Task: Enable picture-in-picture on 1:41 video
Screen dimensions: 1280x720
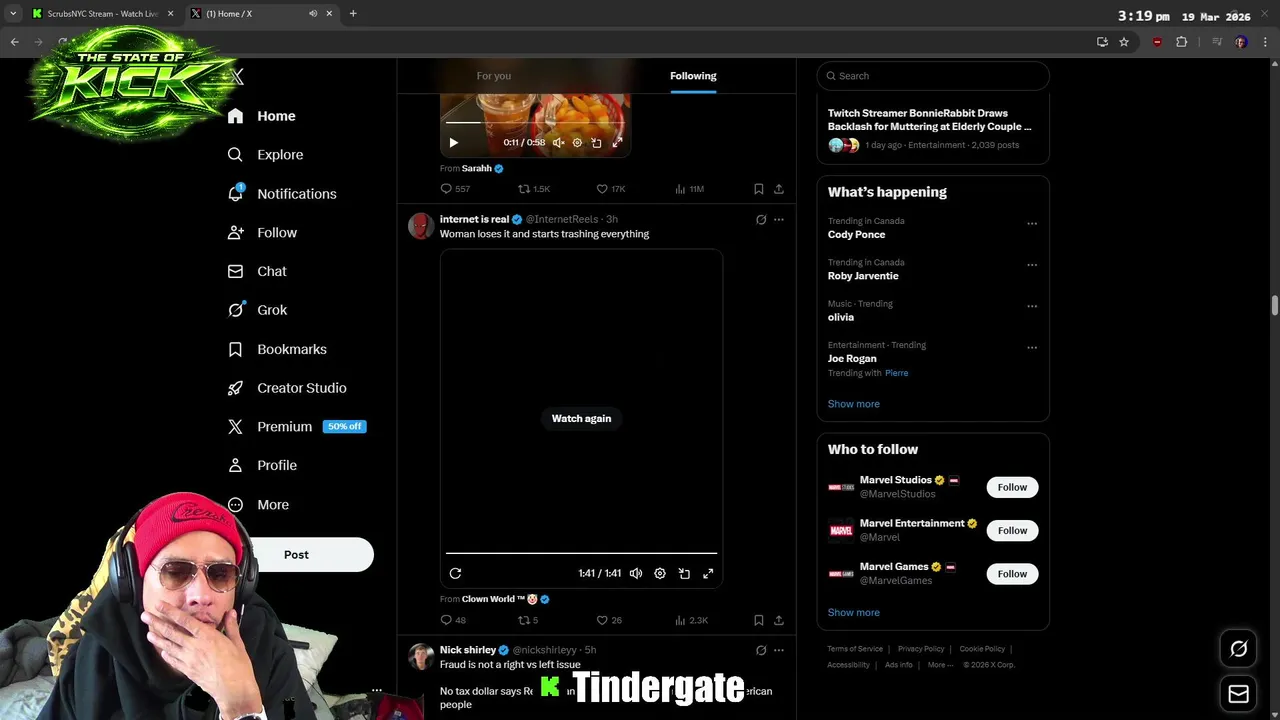Action: [684, 573]
